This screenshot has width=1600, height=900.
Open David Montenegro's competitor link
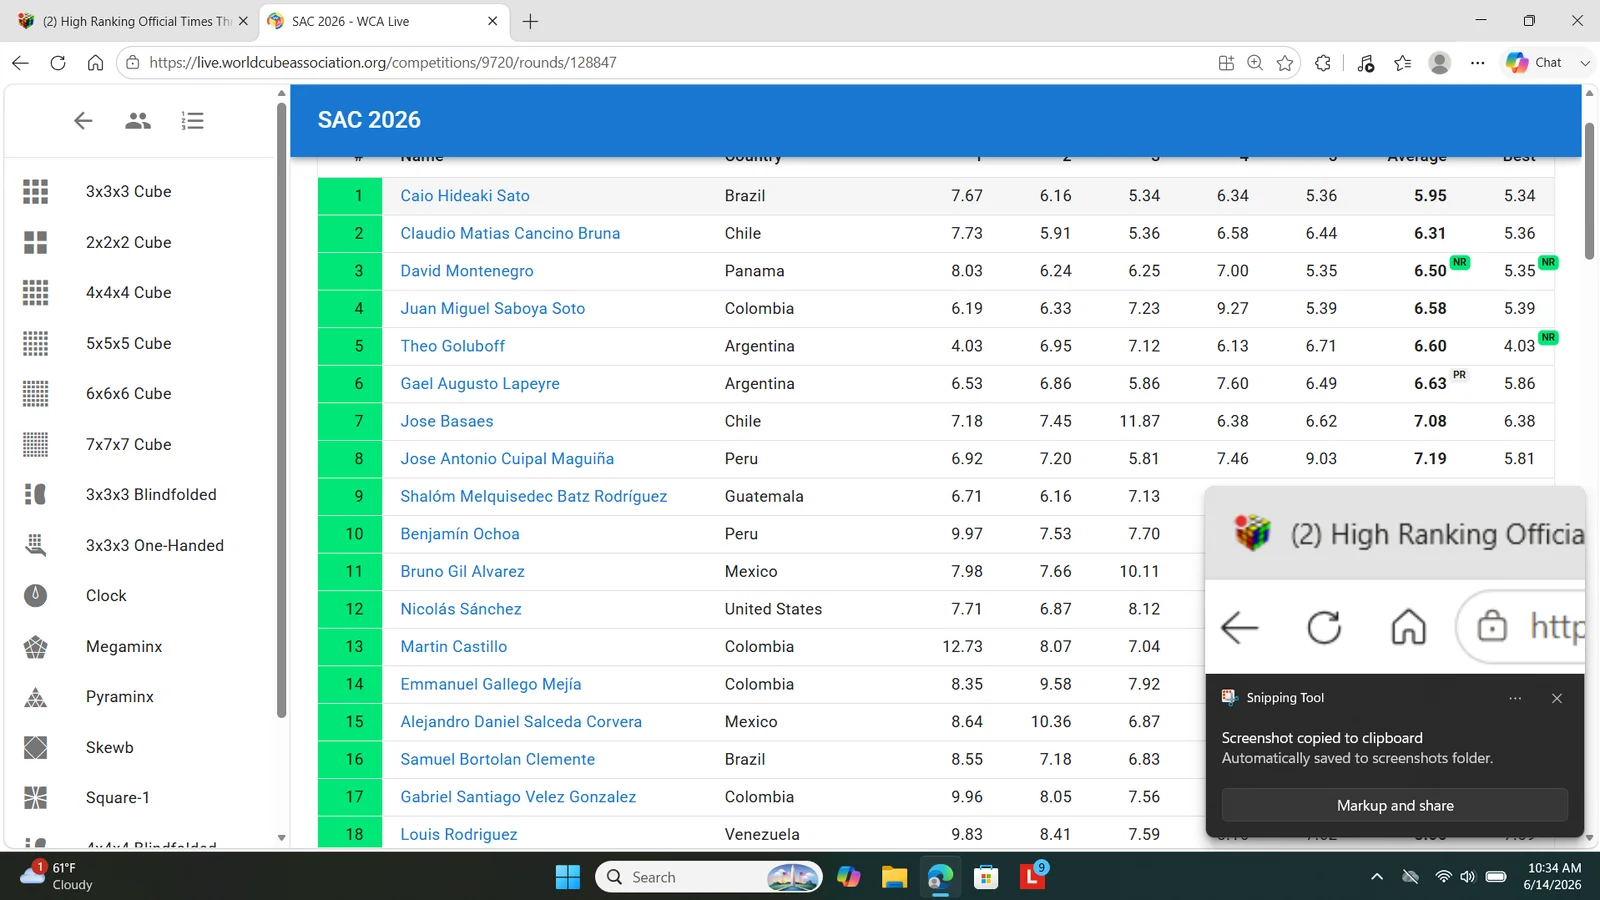coord(467,271)
